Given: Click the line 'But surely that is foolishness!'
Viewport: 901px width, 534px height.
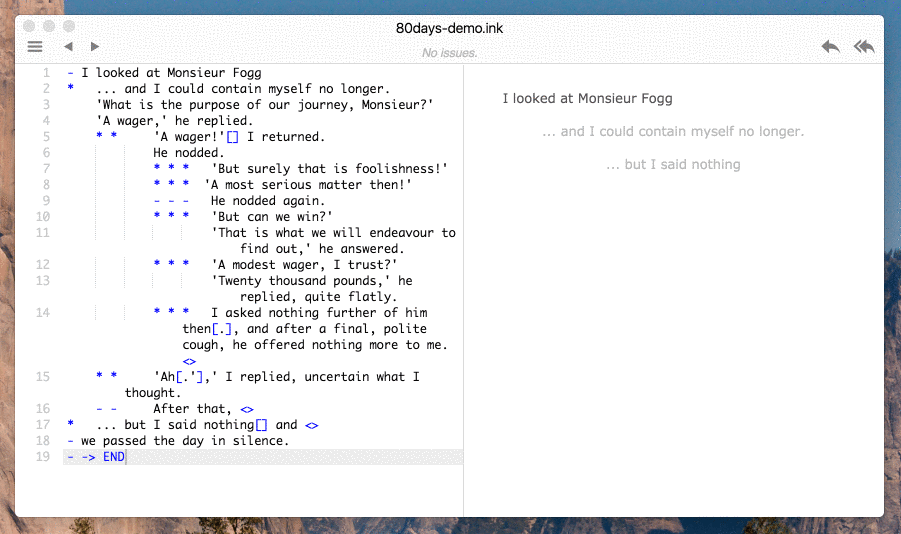Looking at the screenshot, I should click(329, 169).
